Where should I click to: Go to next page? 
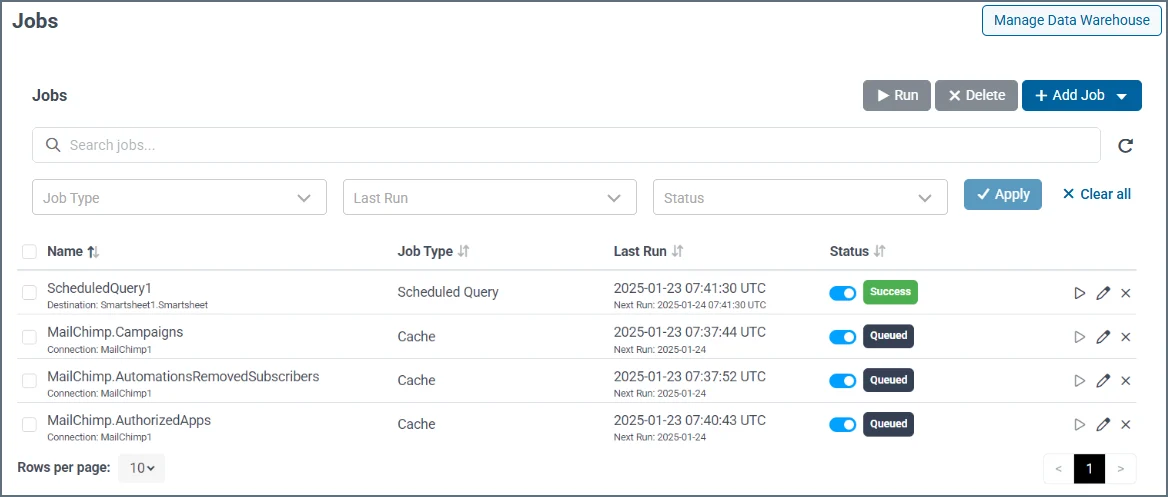[1121, 469]
